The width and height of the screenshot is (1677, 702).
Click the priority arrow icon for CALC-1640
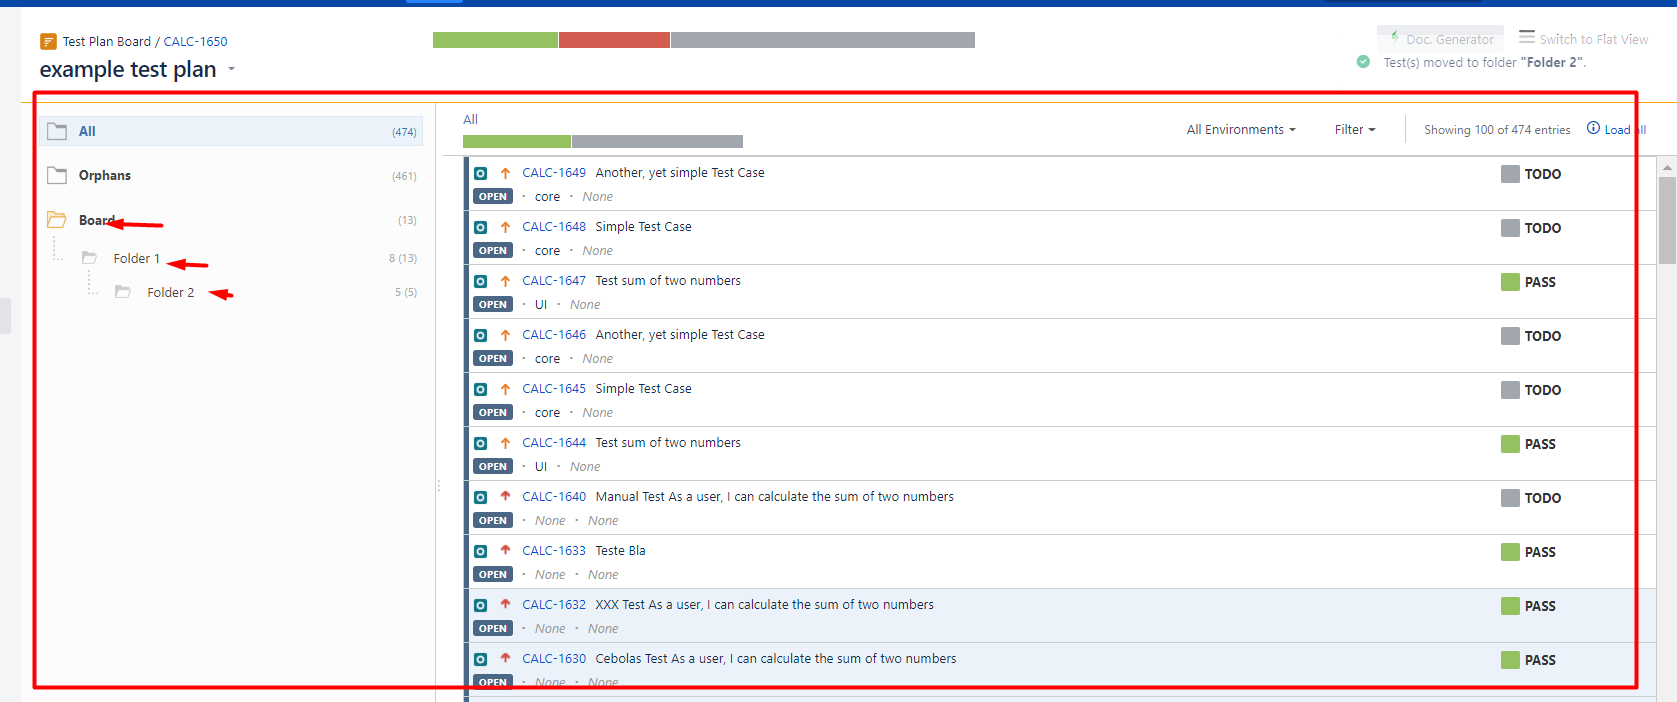tap(505, 496)
